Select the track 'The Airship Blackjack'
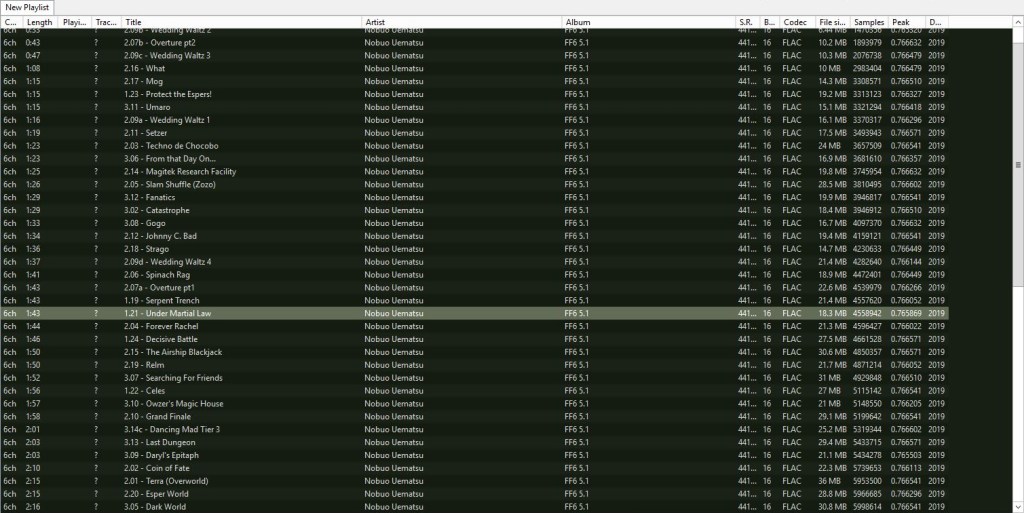This screenshot has height=513, width=1024. click(x=173, y=352)
